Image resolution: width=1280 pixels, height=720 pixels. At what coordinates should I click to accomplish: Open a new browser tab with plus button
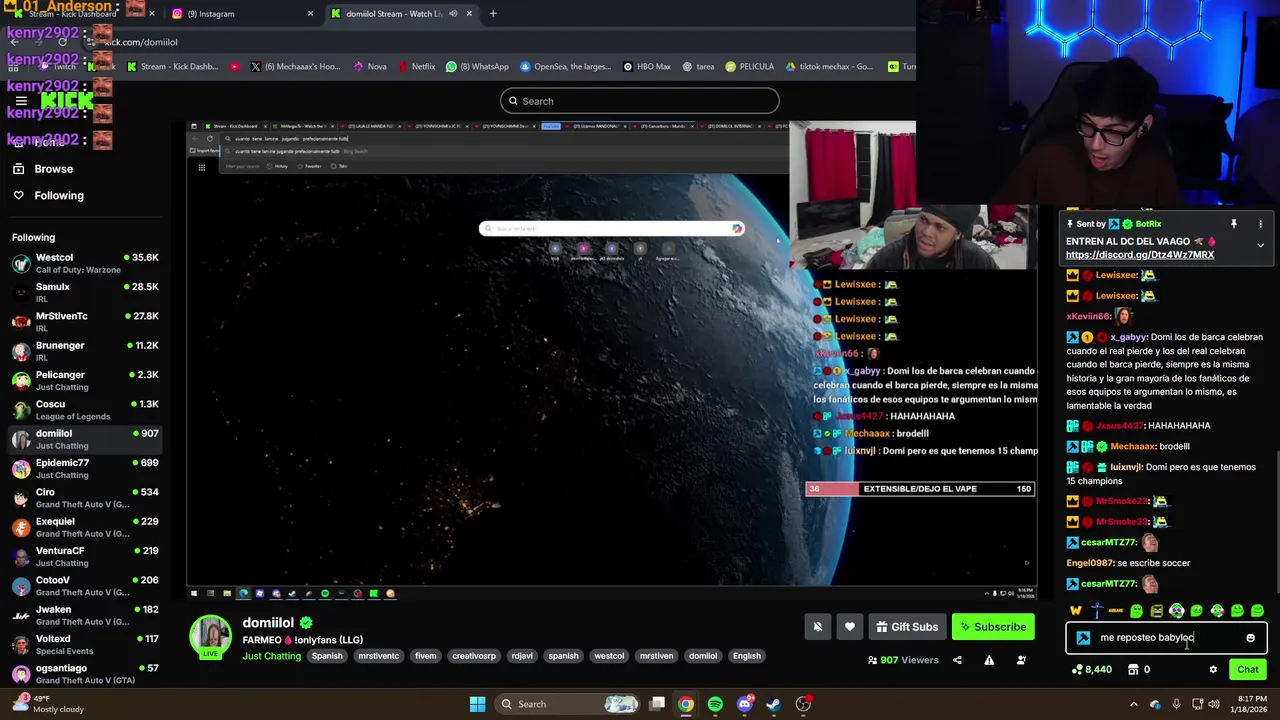coord(493,13)
